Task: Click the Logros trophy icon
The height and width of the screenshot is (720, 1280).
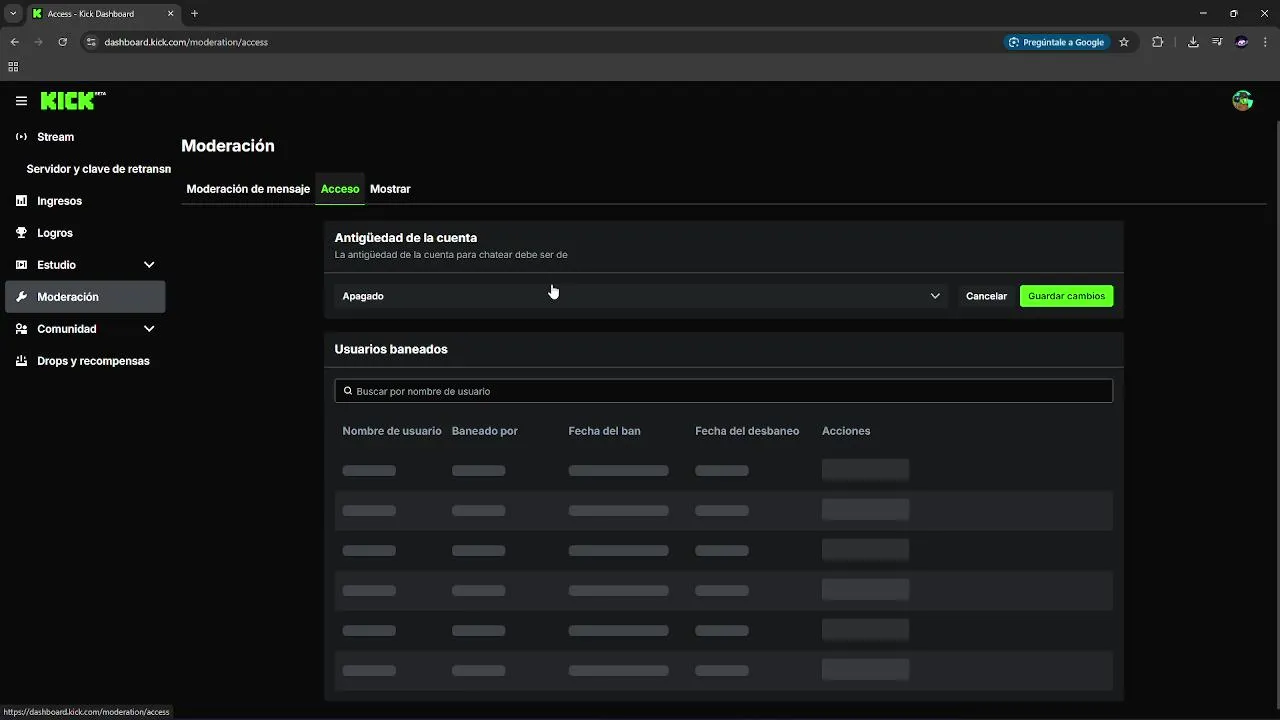Action: click(21, 233)
